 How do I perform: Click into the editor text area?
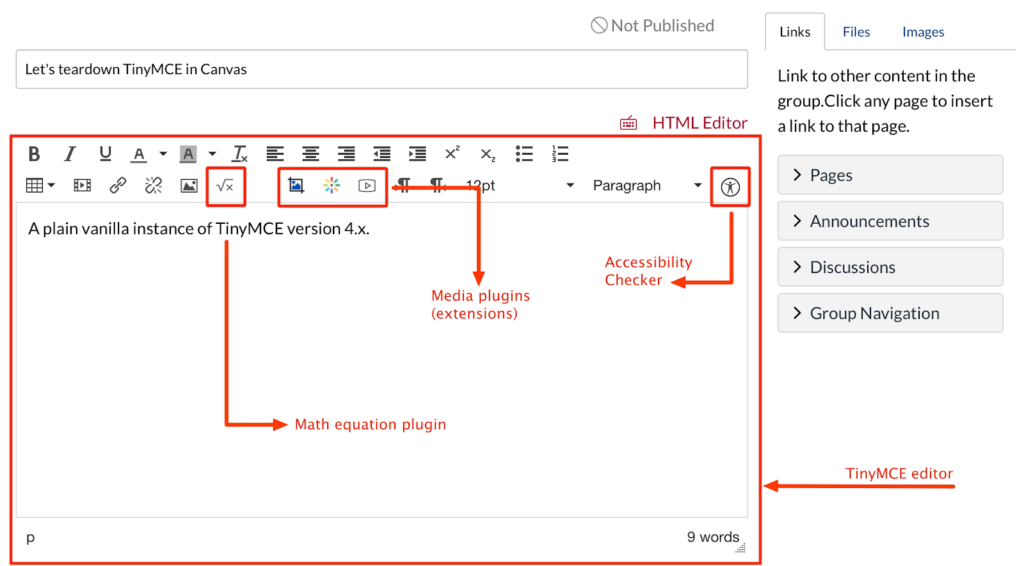382,360
